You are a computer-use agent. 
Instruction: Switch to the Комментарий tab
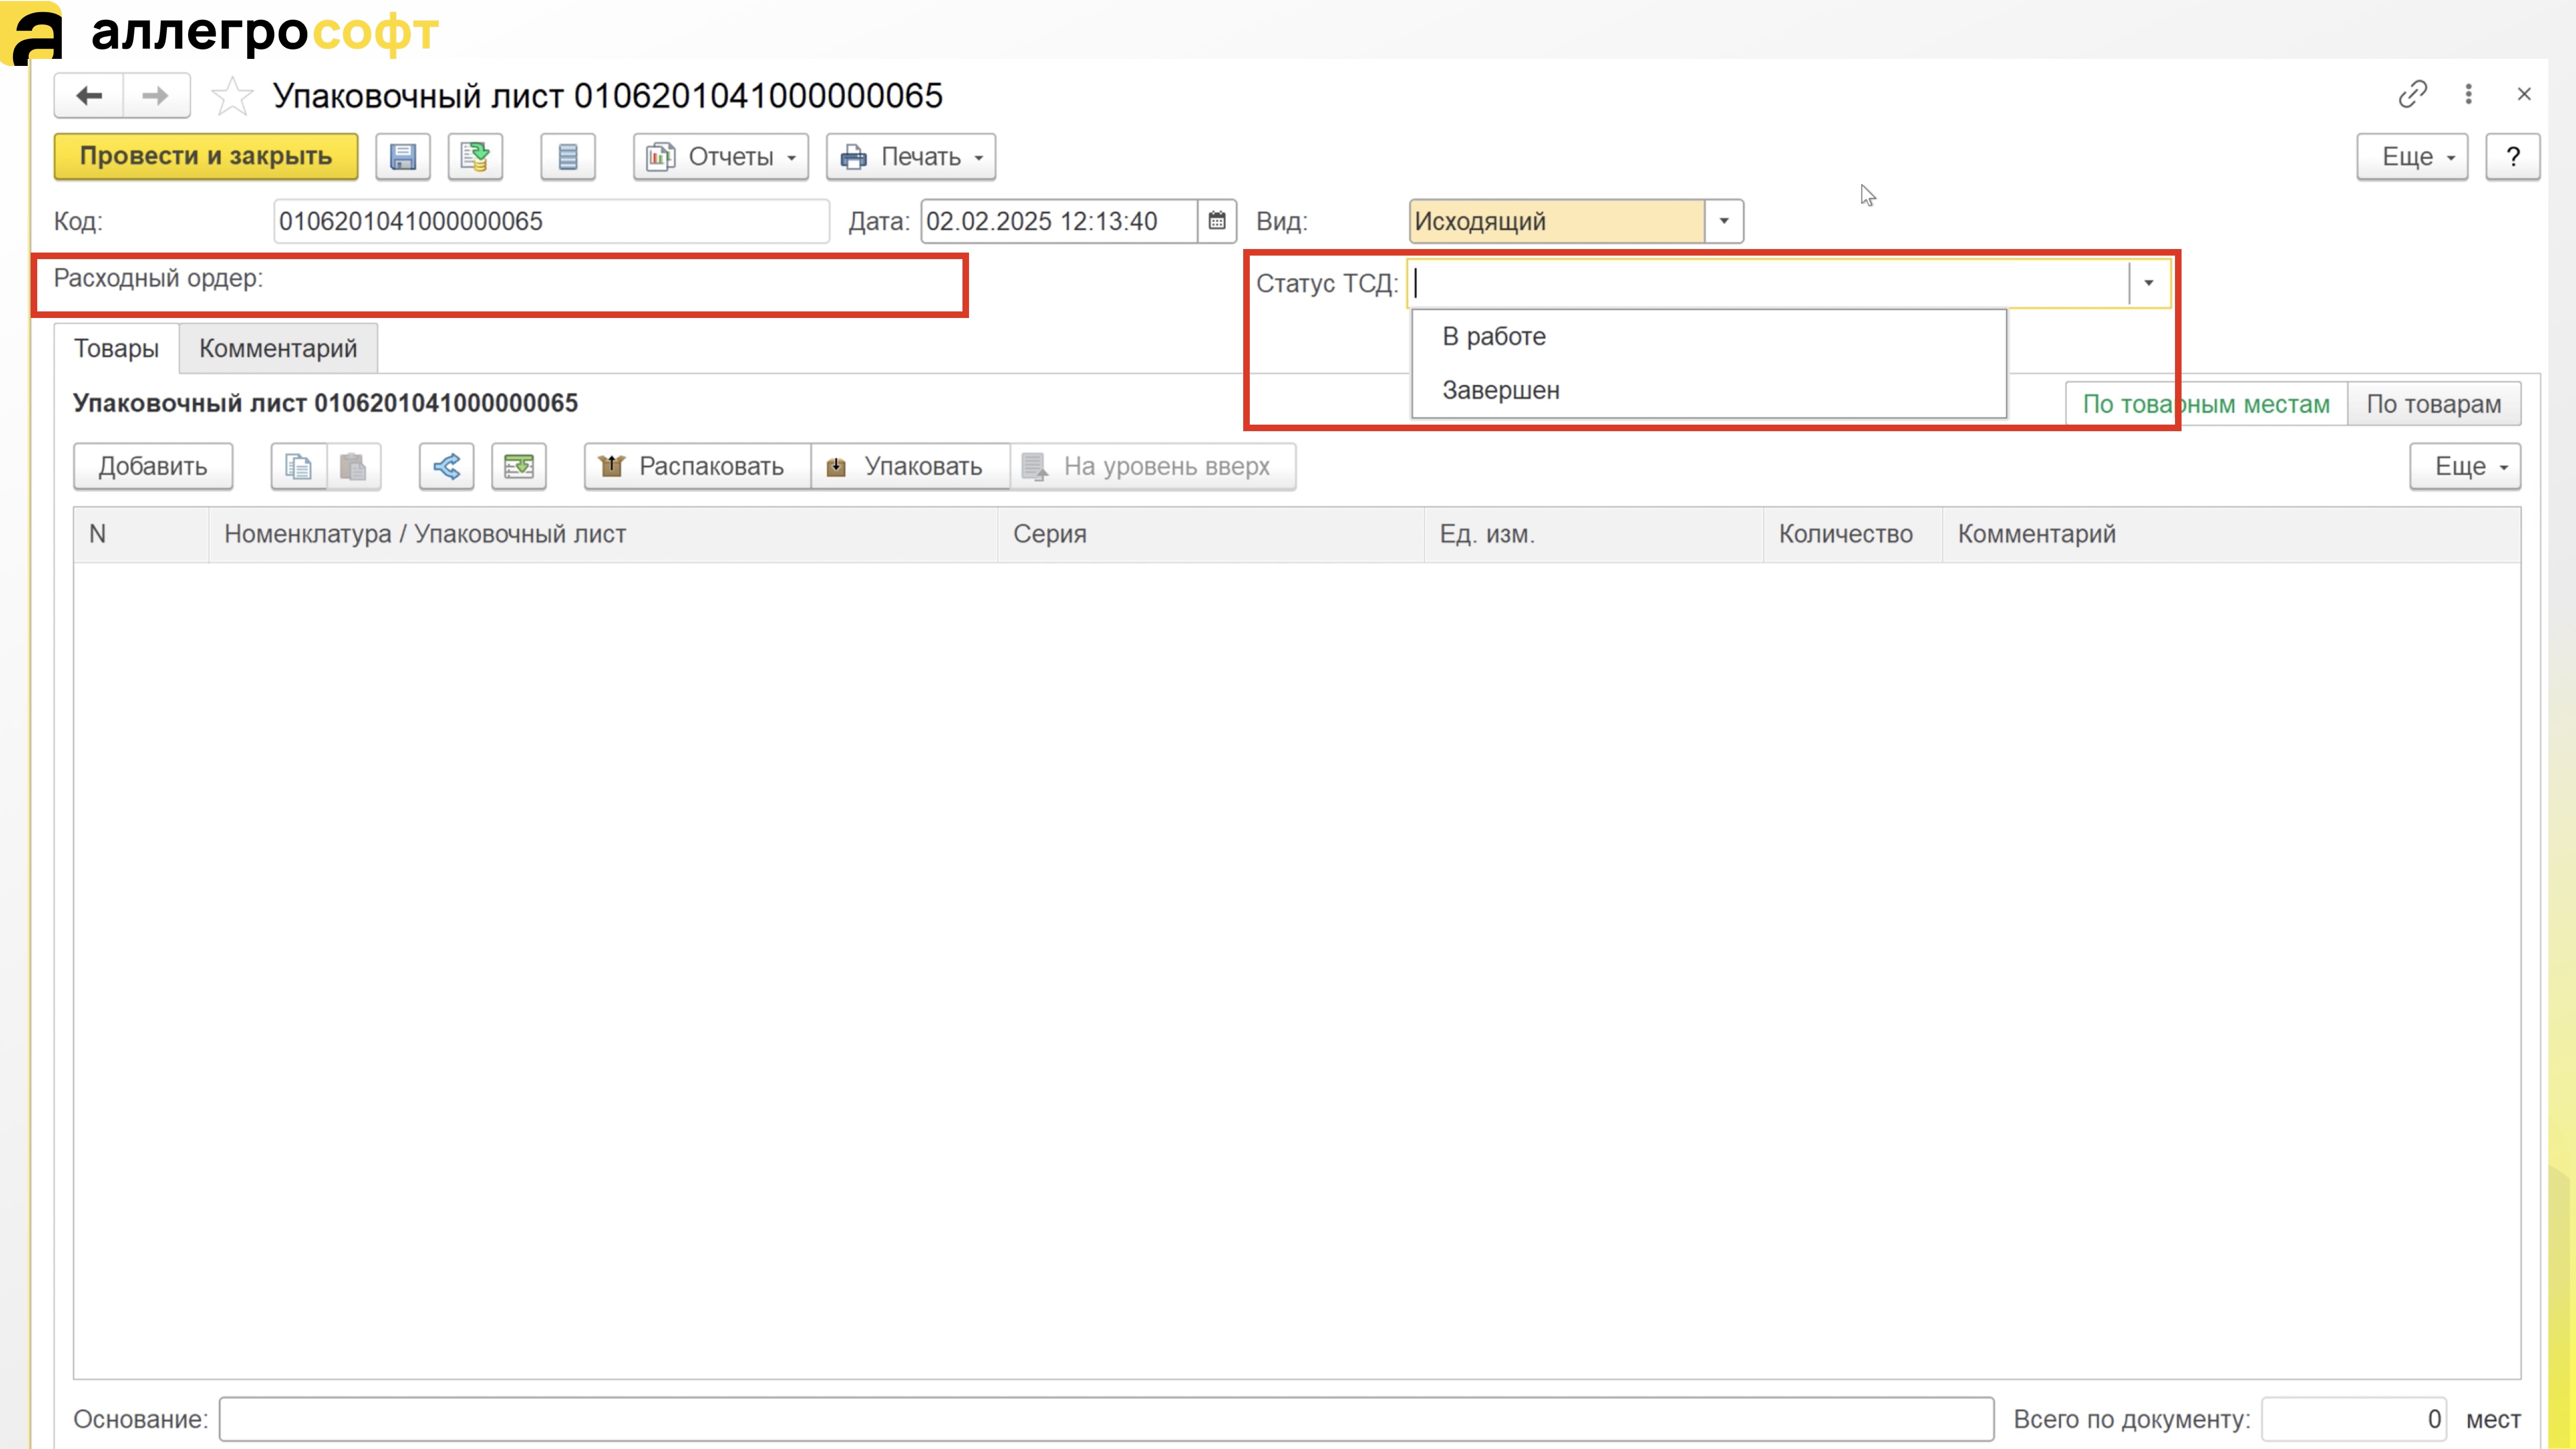point(278,348)
